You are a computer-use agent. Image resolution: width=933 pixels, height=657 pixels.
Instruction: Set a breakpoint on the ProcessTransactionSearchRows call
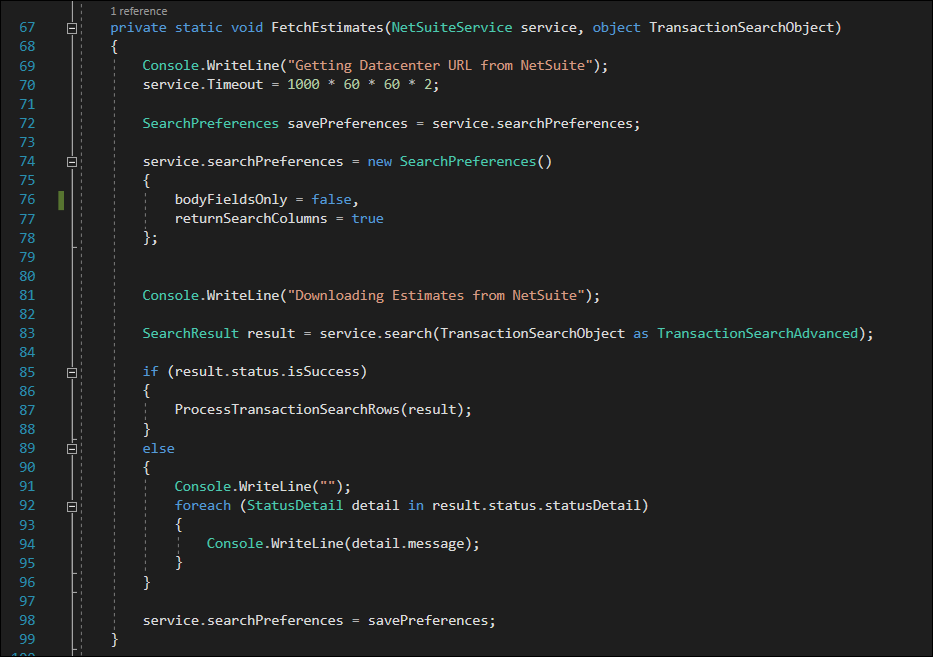12,409
